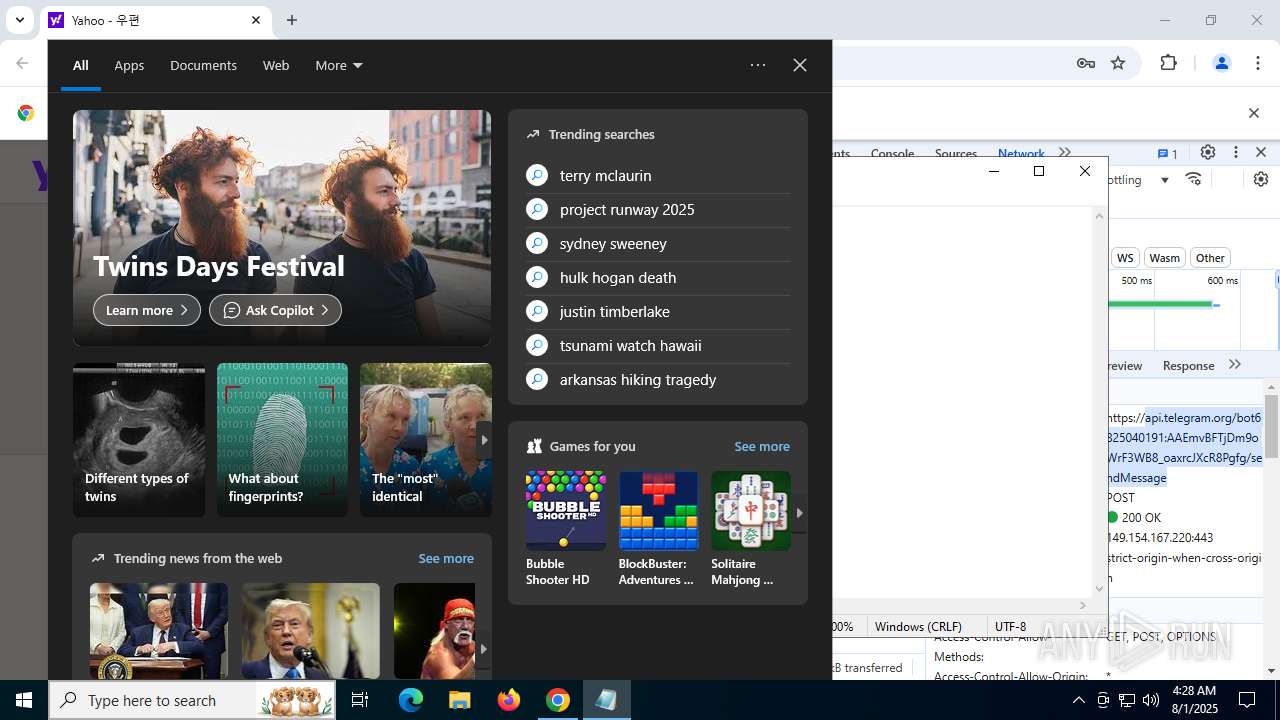Open Task View on taskbar
1280x720 pixels.
[x=361, y=700]
